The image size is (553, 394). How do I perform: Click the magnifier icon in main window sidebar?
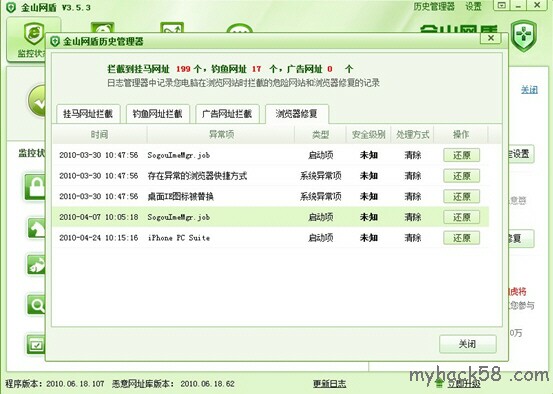pyautogui.click(x=36, y=304)
